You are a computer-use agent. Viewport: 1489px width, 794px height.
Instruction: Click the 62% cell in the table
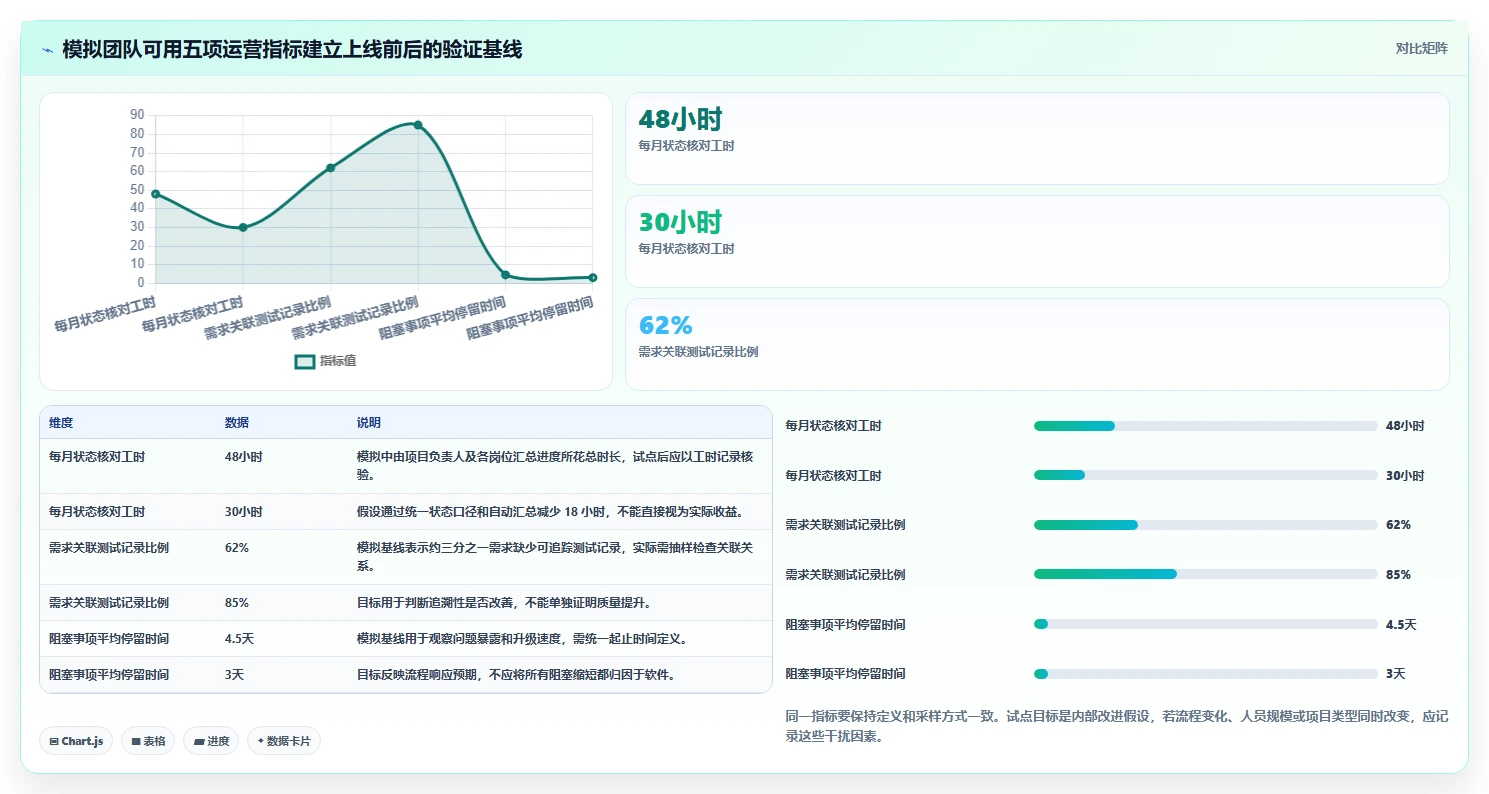[237, 548]
